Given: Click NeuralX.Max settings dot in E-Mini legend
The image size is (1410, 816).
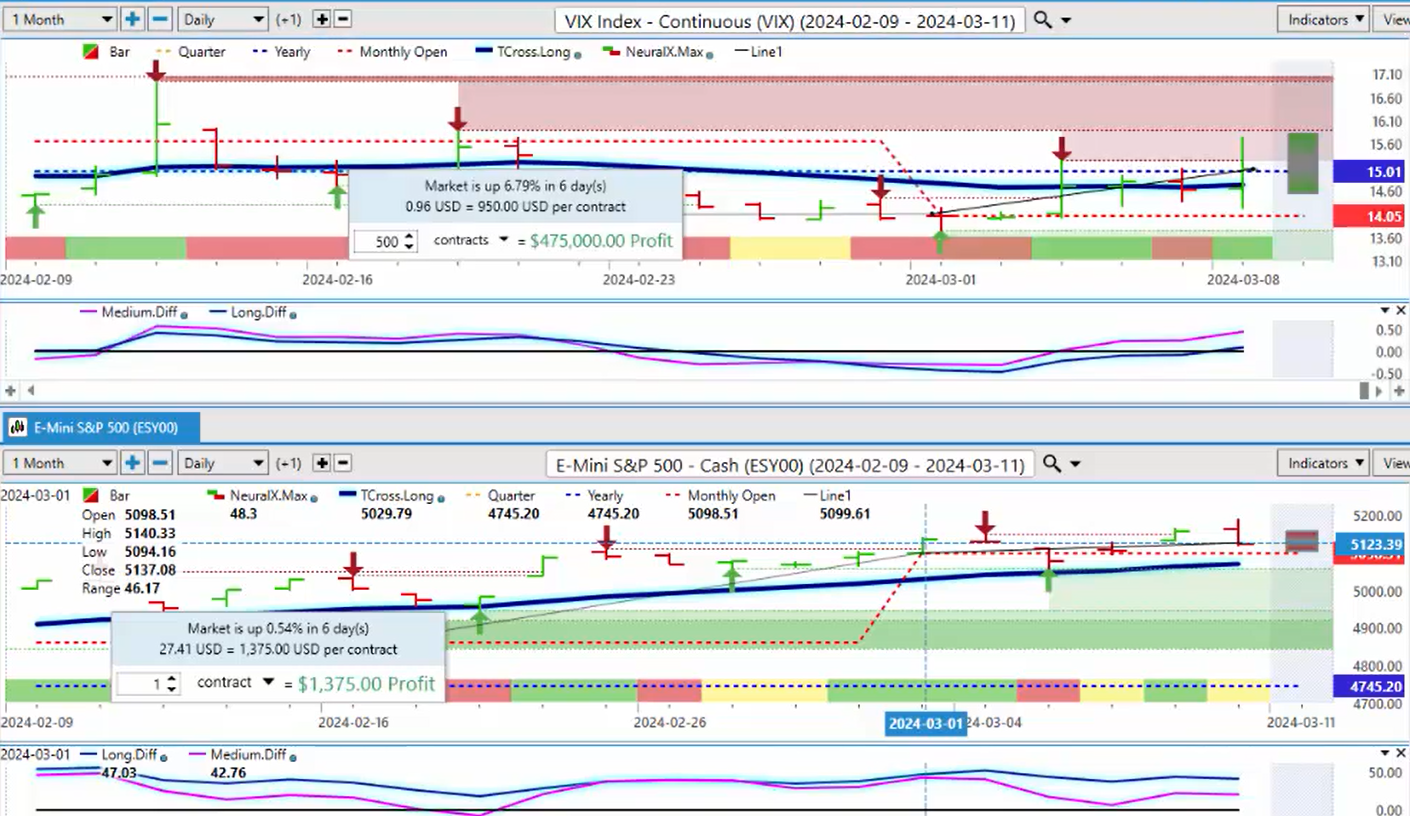Looking at the screenshot, I should click(x=313, y=498).
